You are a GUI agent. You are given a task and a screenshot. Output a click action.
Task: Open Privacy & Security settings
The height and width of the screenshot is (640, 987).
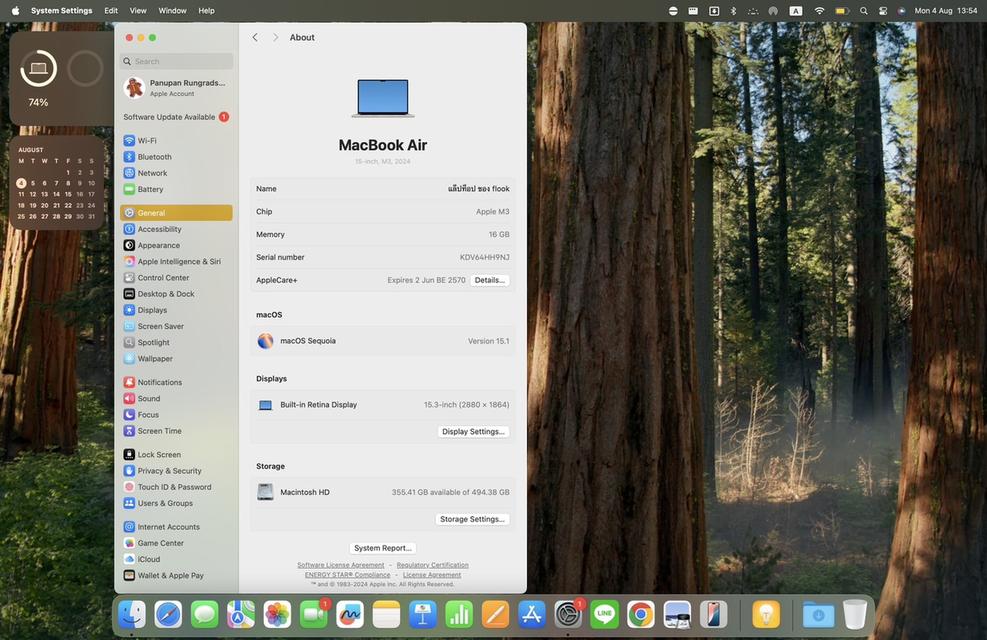tap(176, 471)
